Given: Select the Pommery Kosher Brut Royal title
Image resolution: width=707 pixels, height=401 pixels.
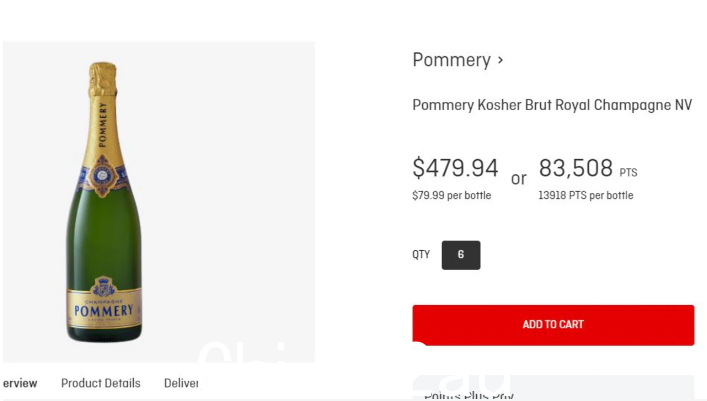Looking at the screenshot, I should point(552,105).
